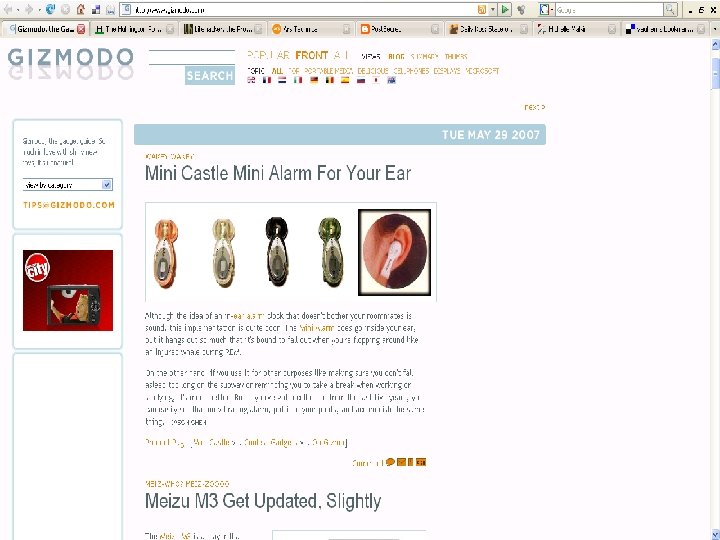Filter topics by CELLPHONES

pyautogui.click(x=411, y=71)
